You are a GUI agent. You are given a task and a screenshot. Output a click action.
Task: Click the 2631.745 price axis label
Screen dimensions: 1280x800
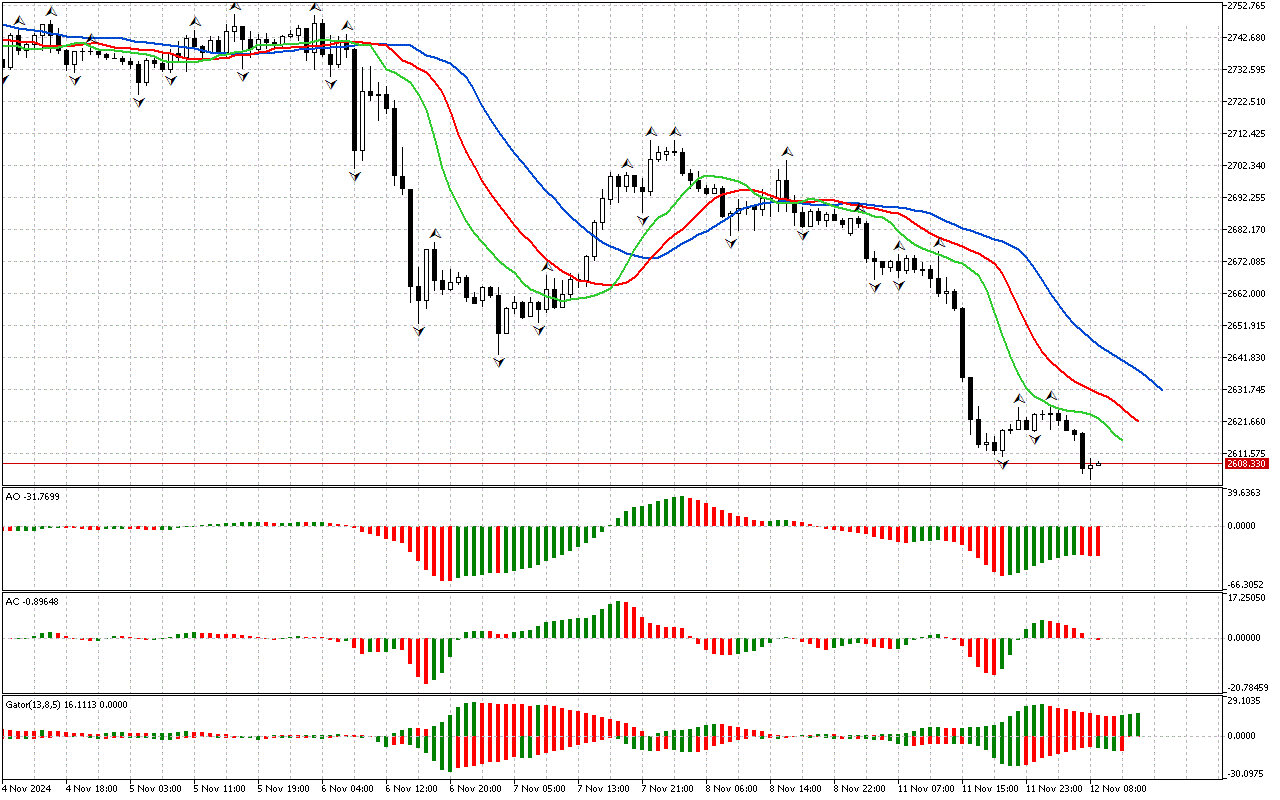1248,390
